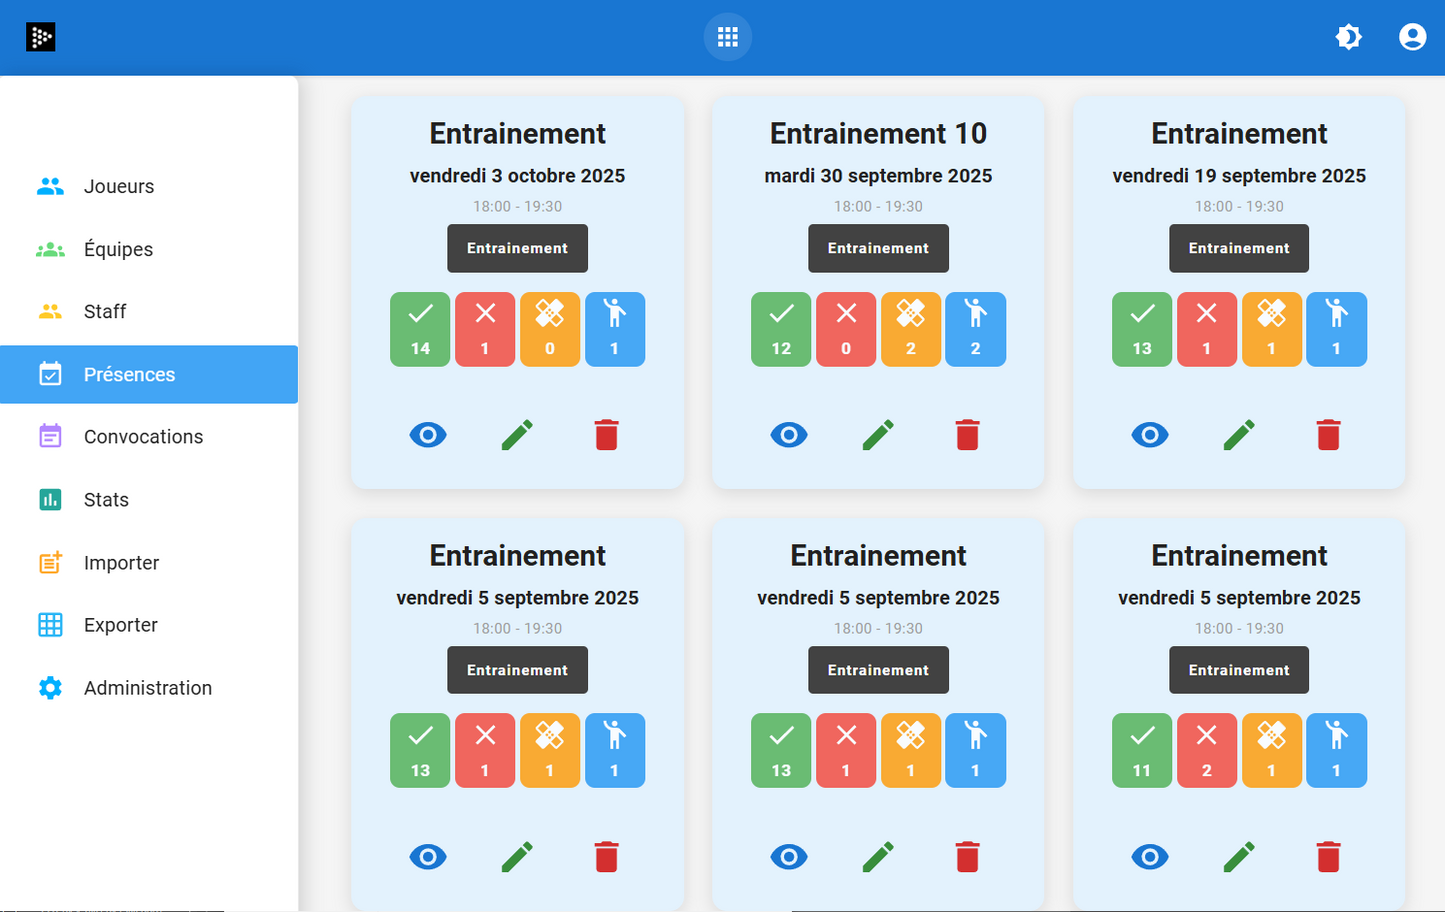Toggle dark mode with the brightness icon
The height and width of the screenshot is (912, 1445).
point(1348,36)
